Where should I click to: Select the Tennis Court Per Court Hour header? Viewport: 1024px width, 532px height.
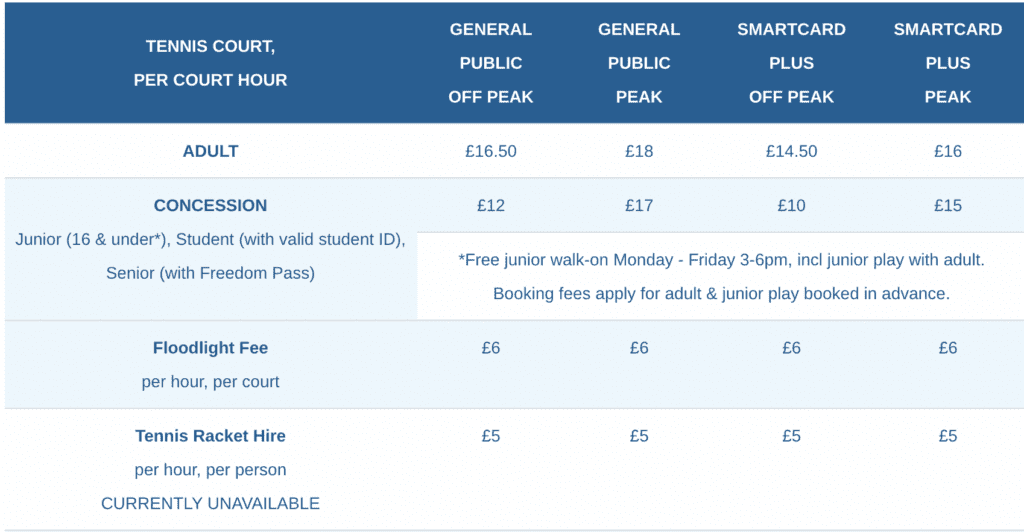[x=210, y=63]
